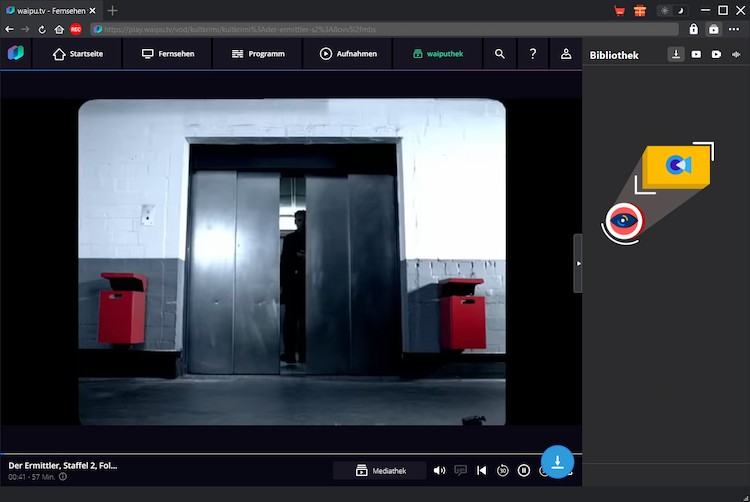Pause the video playback
The height and width of the screenshot is (502, 750).
(524, 471)
